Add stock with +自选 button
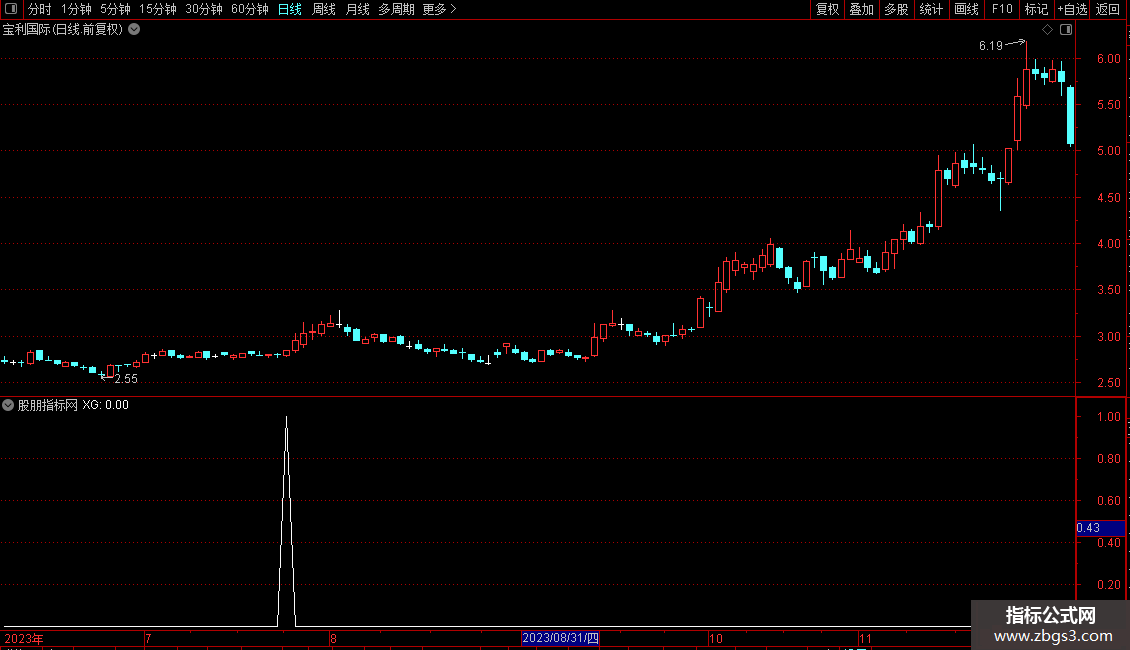This screenshot has height=650, width=1130. tap(1072, 9)
